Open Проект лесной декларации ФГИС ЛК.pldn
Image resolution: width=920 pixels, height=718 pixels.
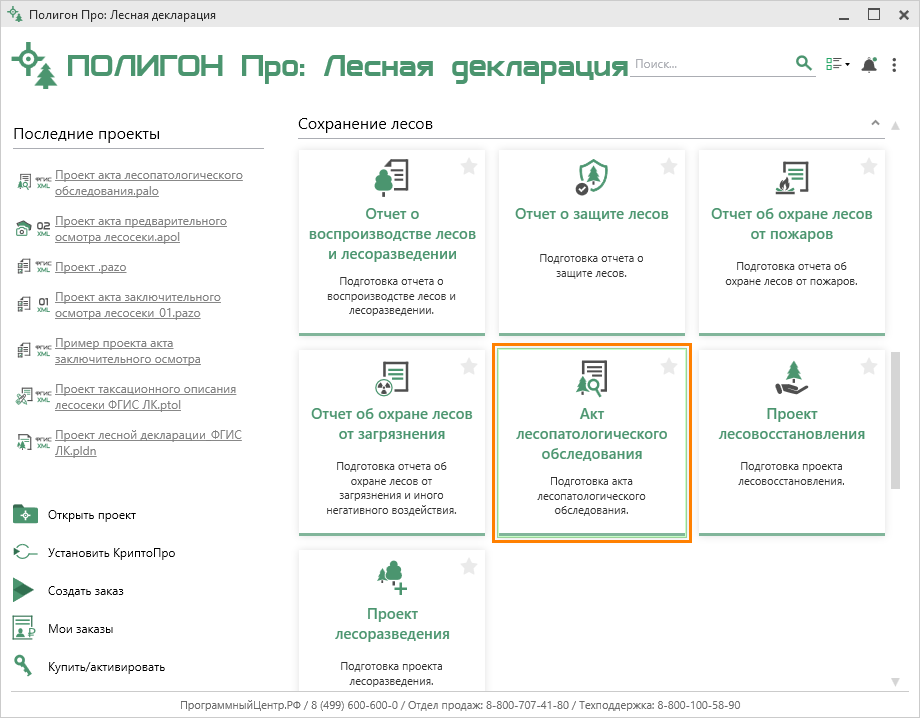point(148,442)
